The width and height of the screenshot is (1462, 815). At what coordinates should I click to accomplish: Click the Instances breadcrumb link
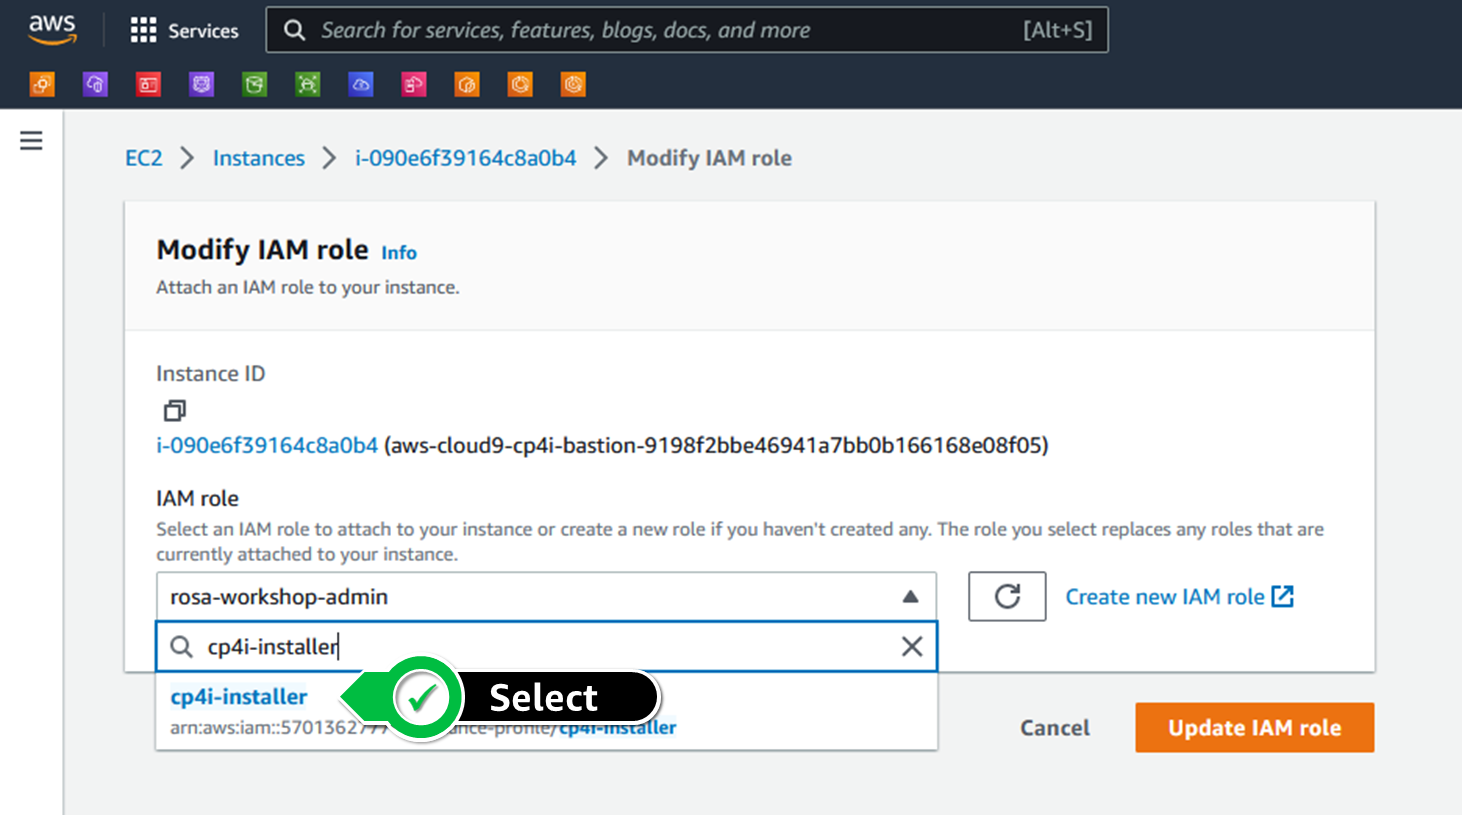[258, 157]
